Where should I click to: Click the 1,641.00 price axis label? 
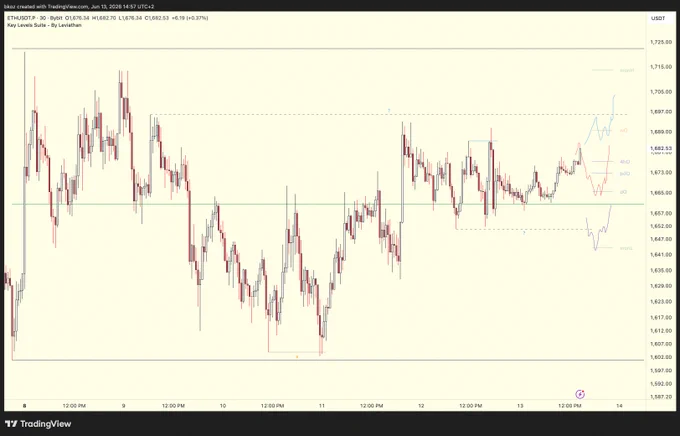pyautogui.click(x=661, y=254)
